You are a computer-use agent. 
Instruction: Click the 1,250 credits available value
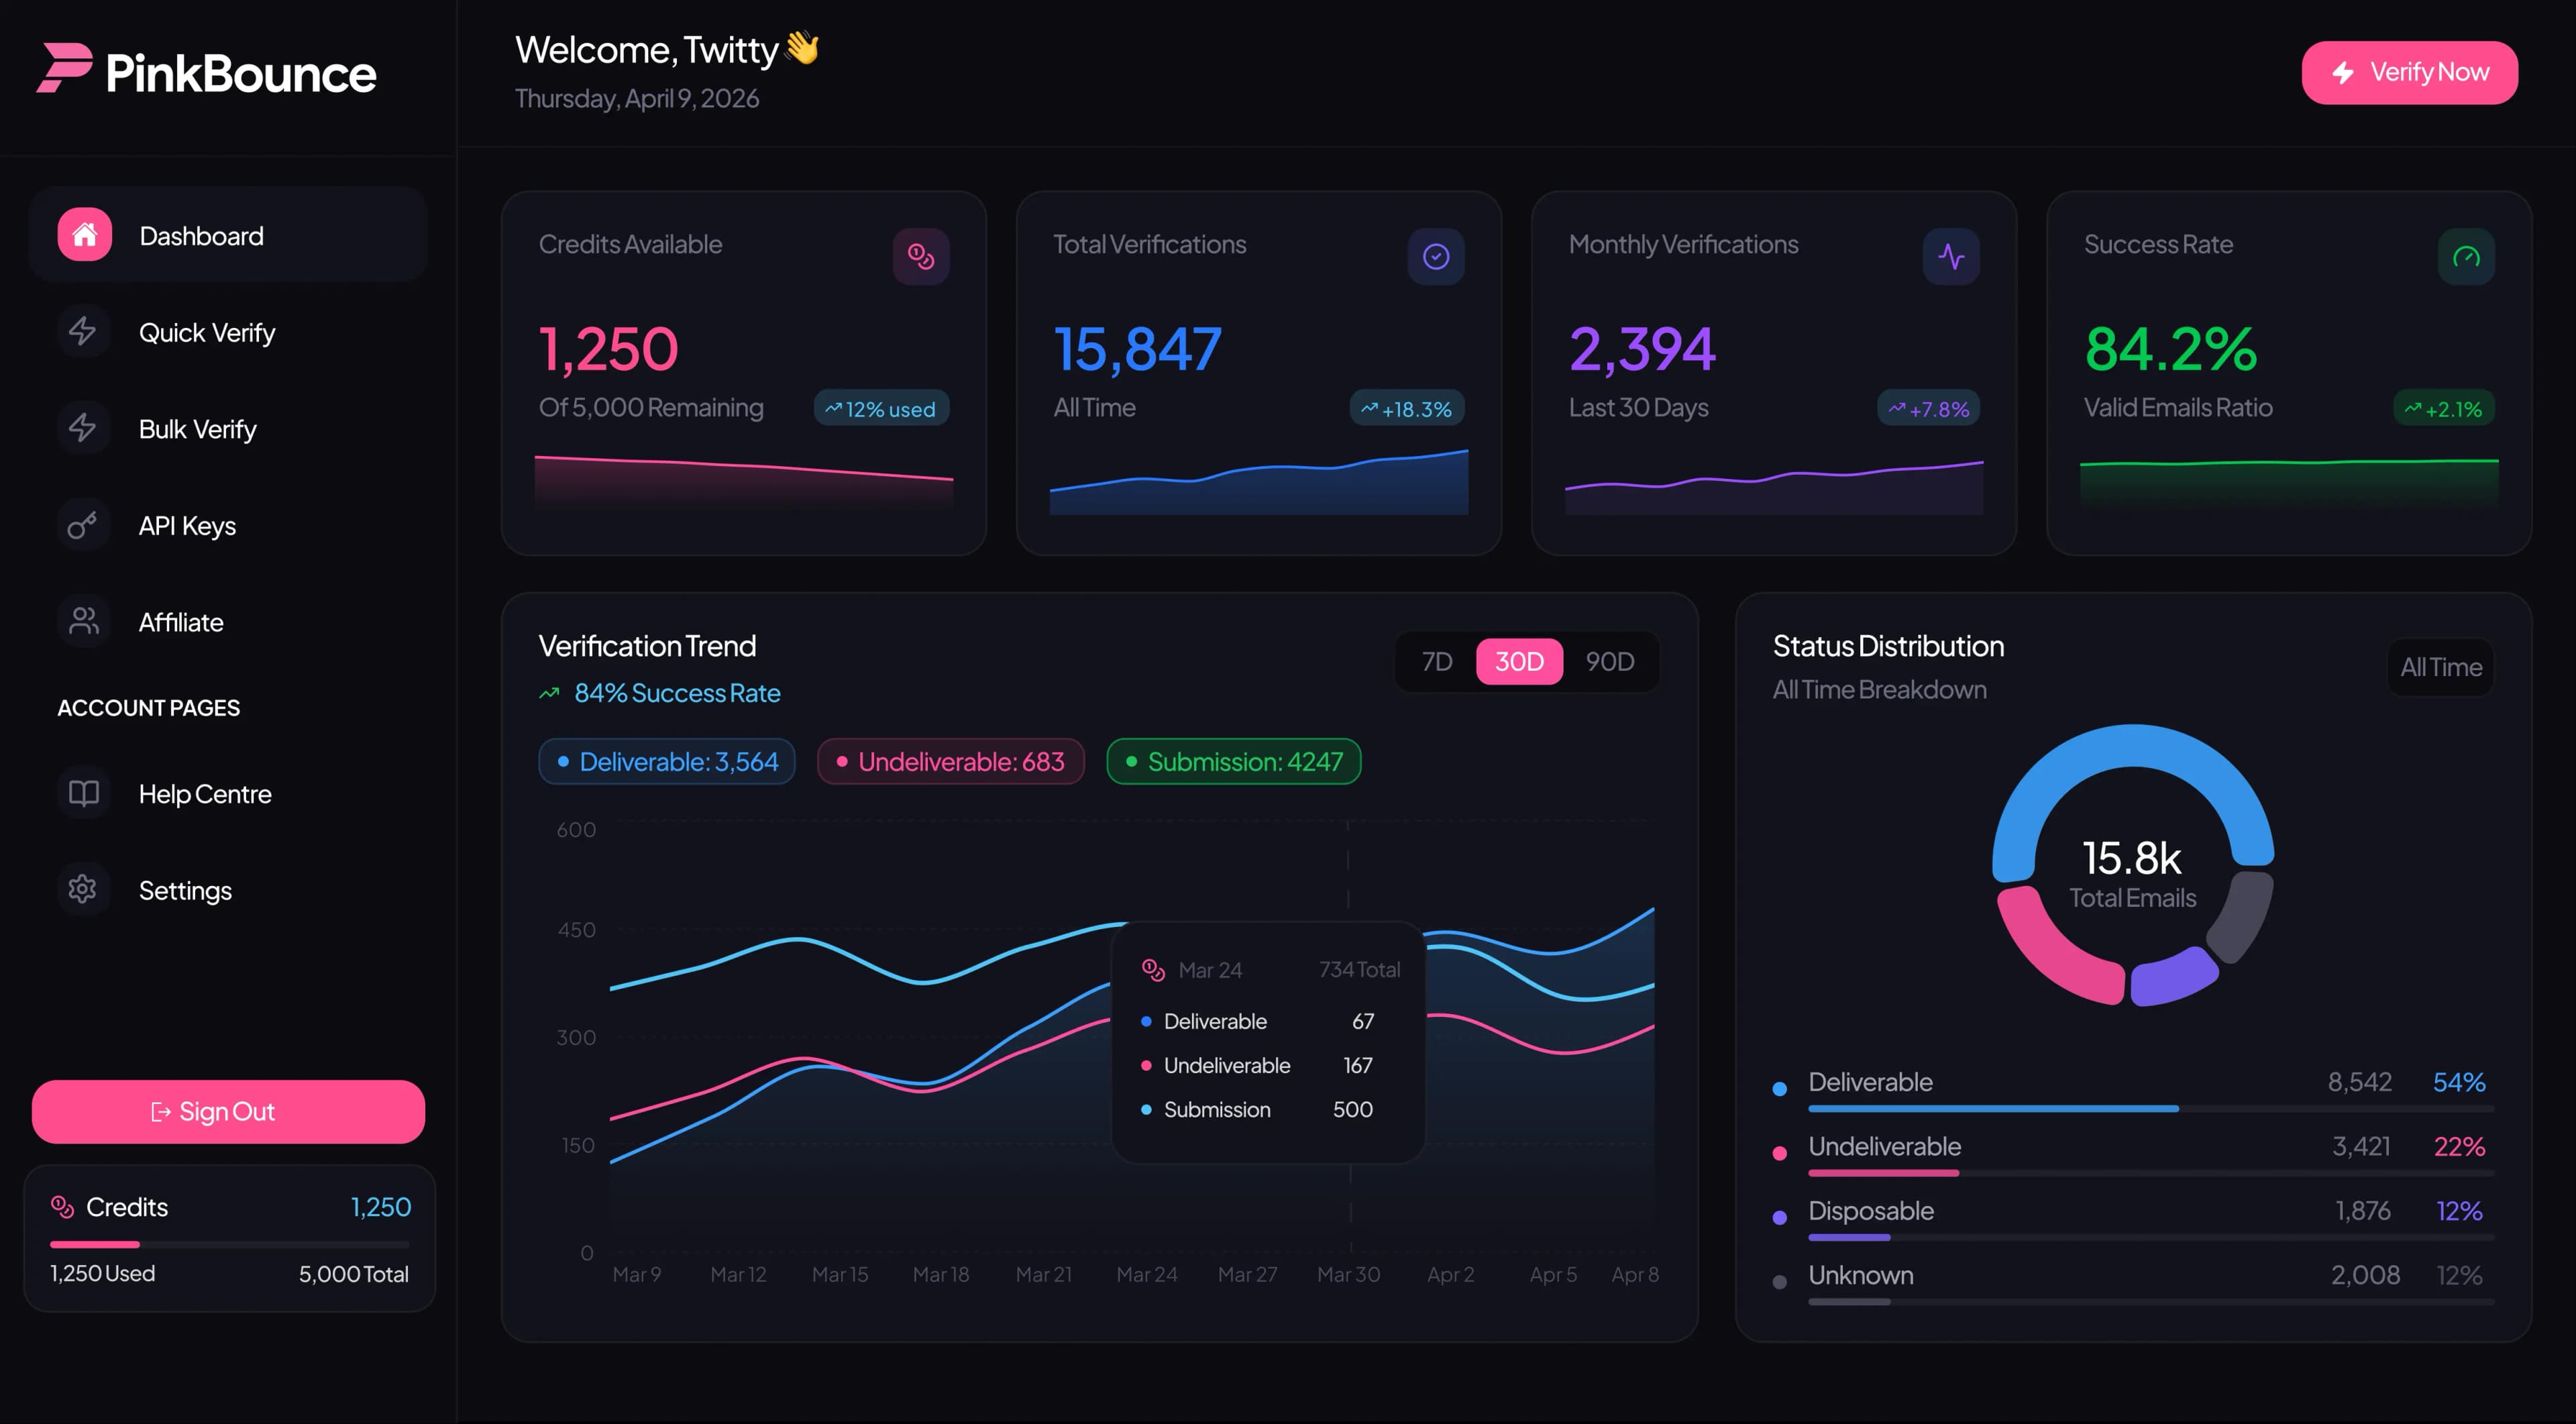tap(608, 349)
